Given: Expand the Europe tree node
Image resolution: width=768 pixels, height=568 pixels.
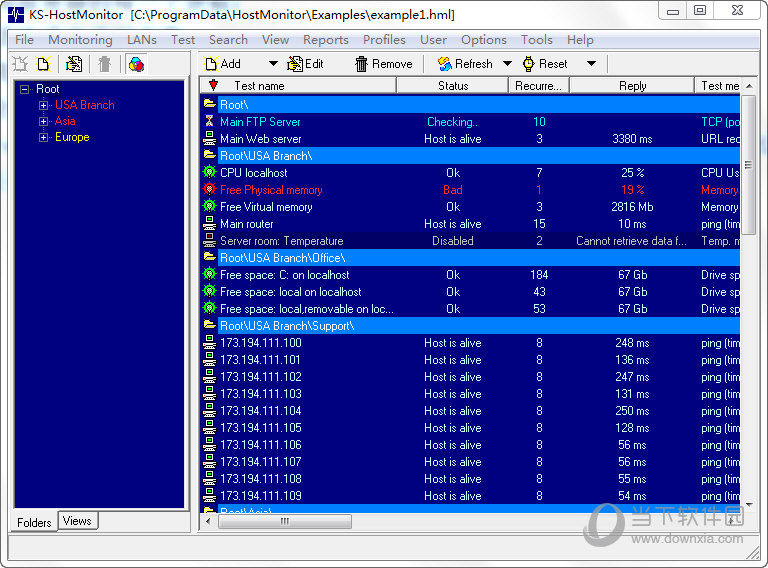Looking at the screenshot, I should click(x=44, y=138).
